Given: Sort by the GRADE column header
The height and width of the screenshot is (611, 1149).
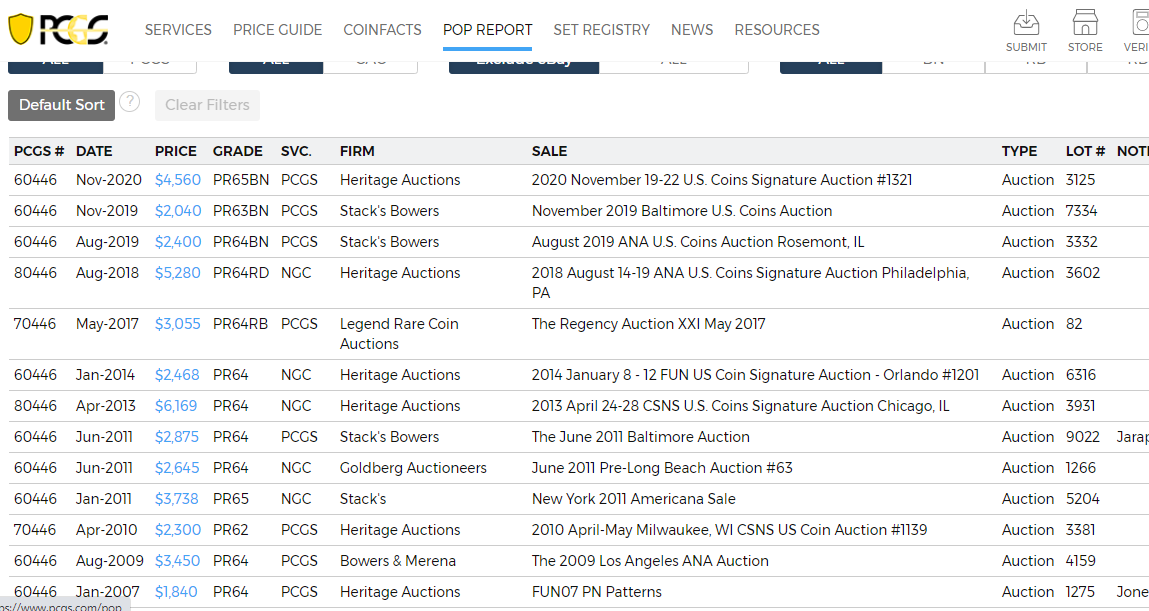Looking at the screenshot, I should (237, 151).
